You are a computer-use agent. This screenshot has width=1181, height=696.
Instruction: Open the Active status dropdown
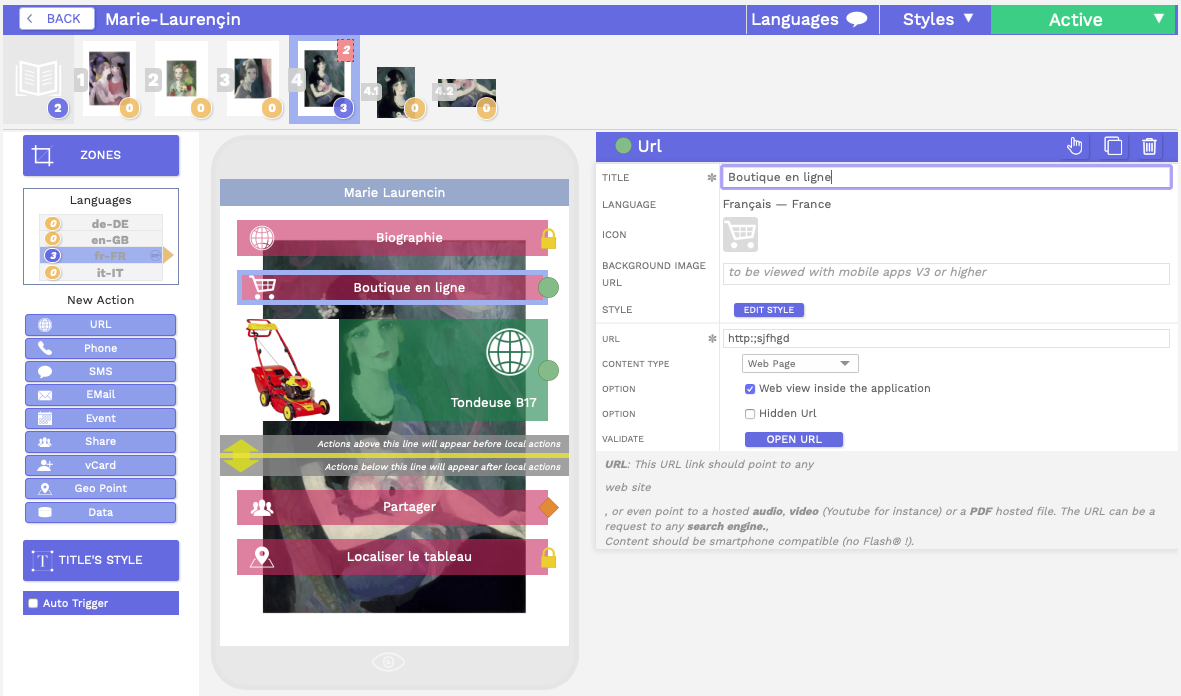[1083, 20]
